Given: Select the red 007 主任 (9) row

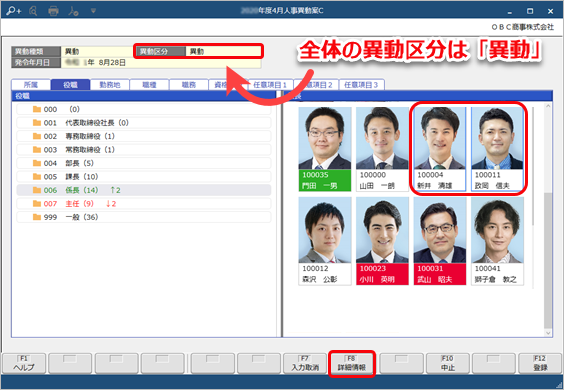Looking at the screenshot, I should point(144,204).
